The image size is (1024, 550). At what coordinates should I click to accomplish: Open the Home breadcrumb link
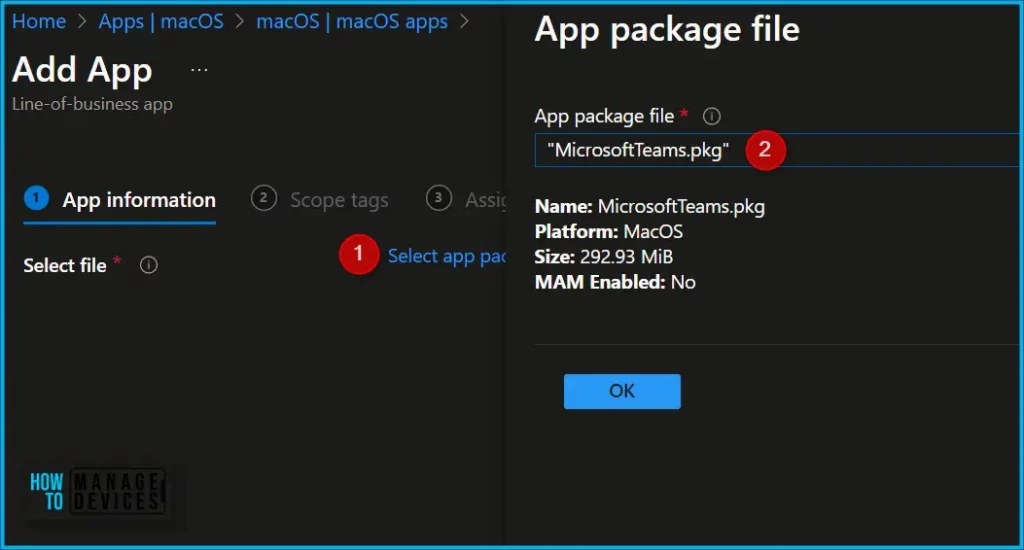pos(39,22)
